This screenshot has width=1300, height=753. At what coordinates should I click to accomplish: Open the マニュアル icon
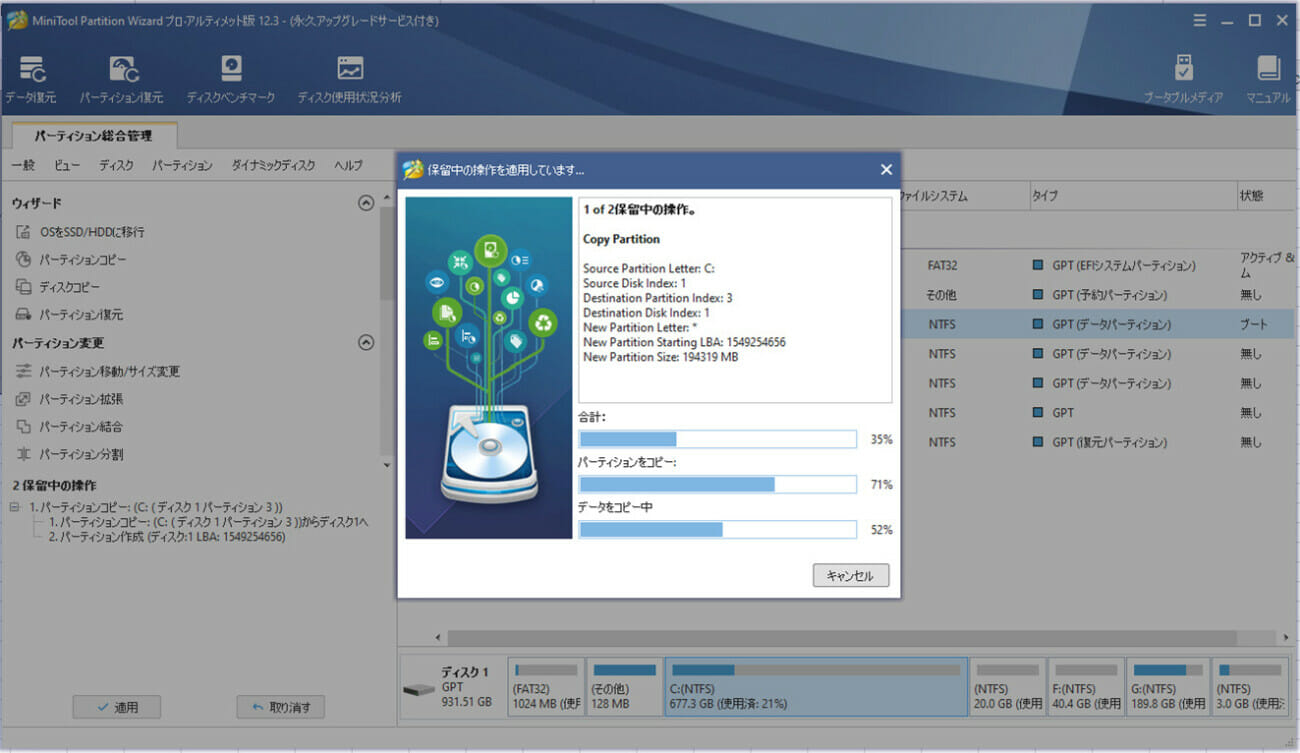pyautogui.click(x=1268, y=80)
